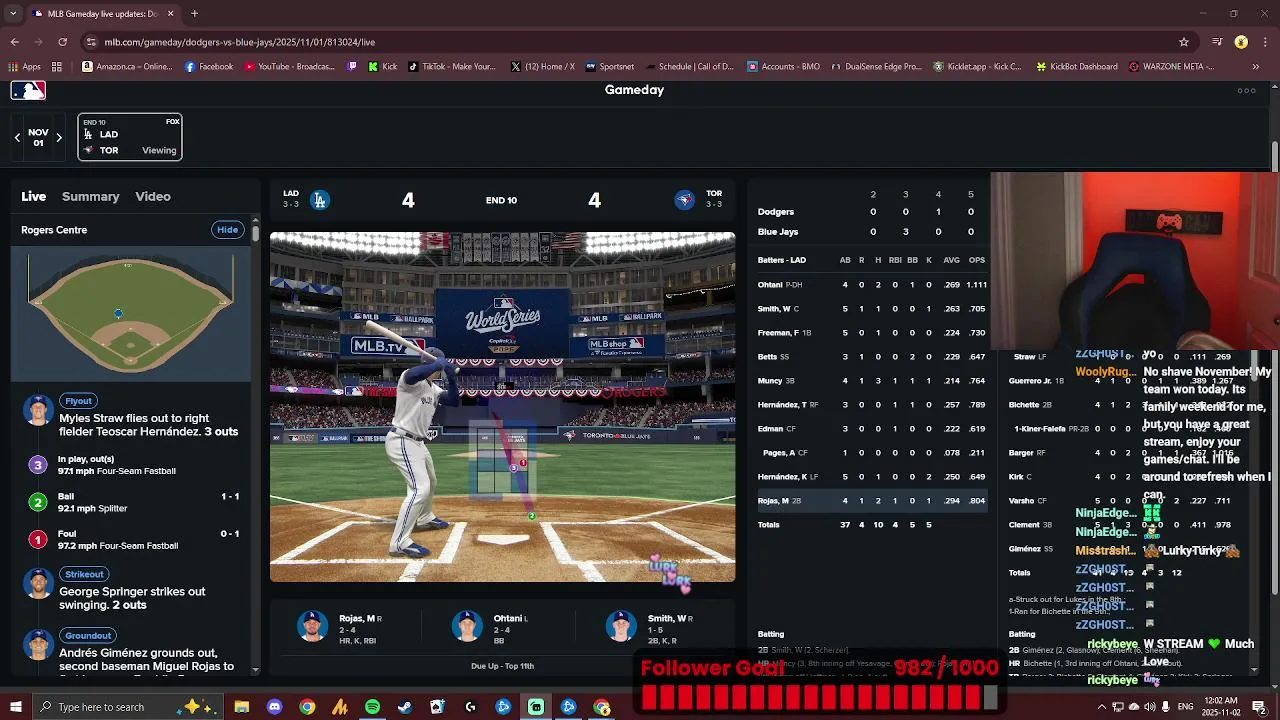Open the Kick bookmark
Image resolution: width=1280 pixels, height=720 pixels.
(x=383, y=67)
